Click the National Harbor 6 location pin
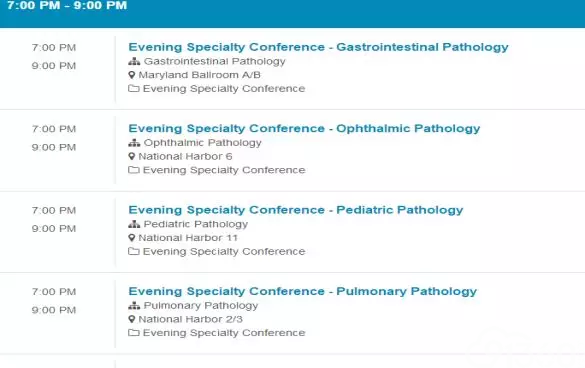The height and width of the screenshot is (368, 585). pyautogui.click(x=131, y=156)
